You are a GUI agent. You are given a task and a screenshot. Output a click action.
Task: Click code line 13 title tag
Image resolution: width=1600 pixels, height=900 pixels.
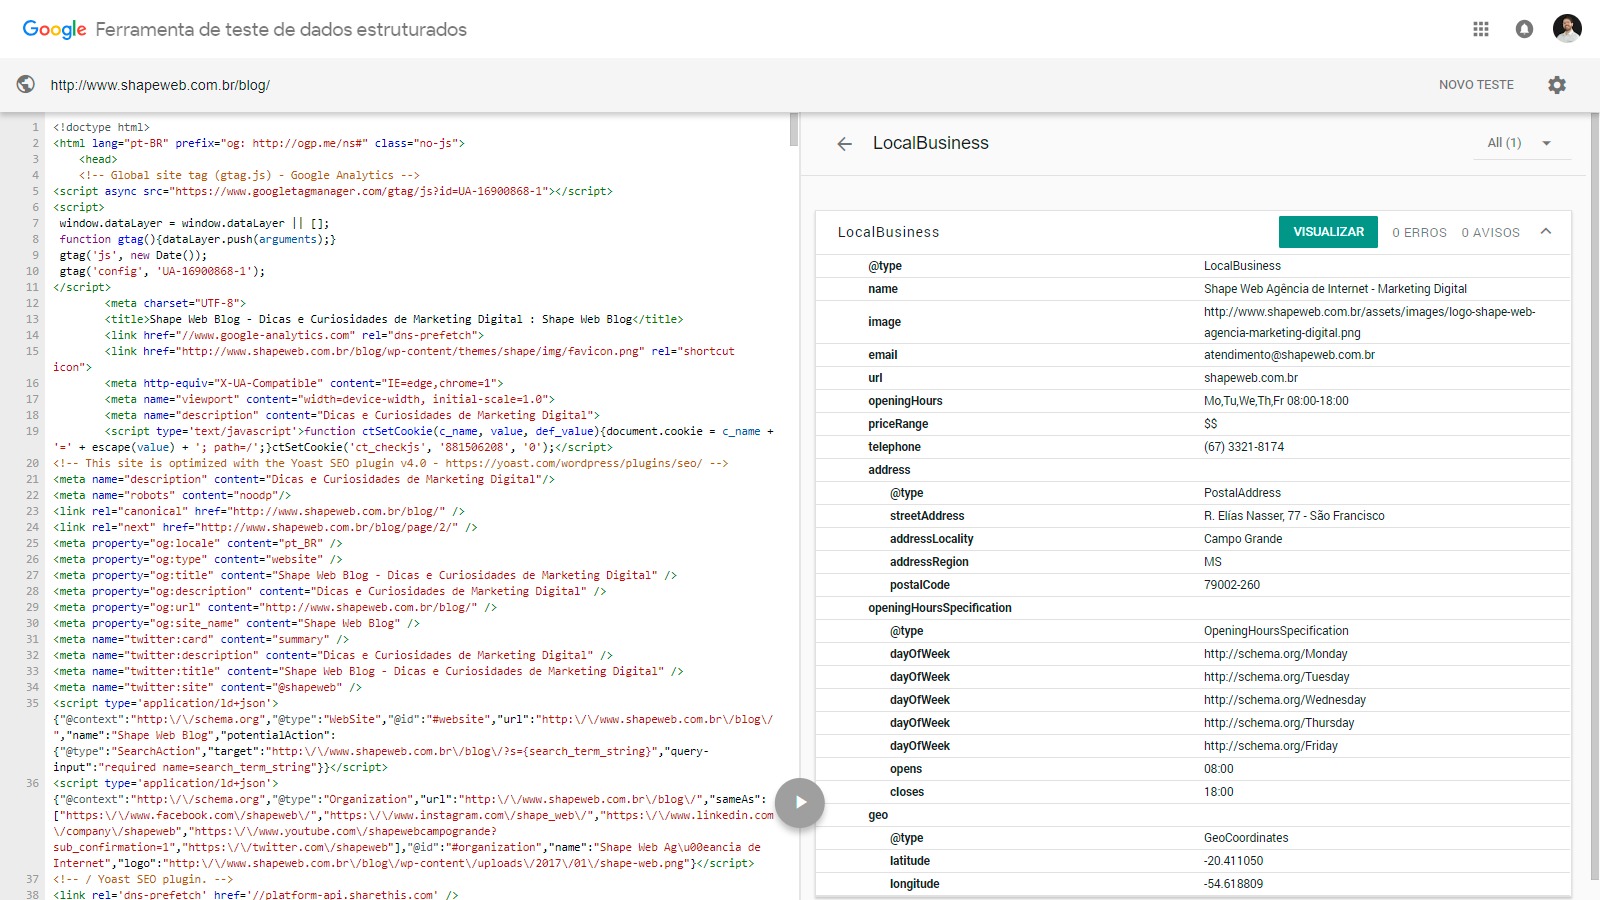pyautogui.click(x=394, y=319)
